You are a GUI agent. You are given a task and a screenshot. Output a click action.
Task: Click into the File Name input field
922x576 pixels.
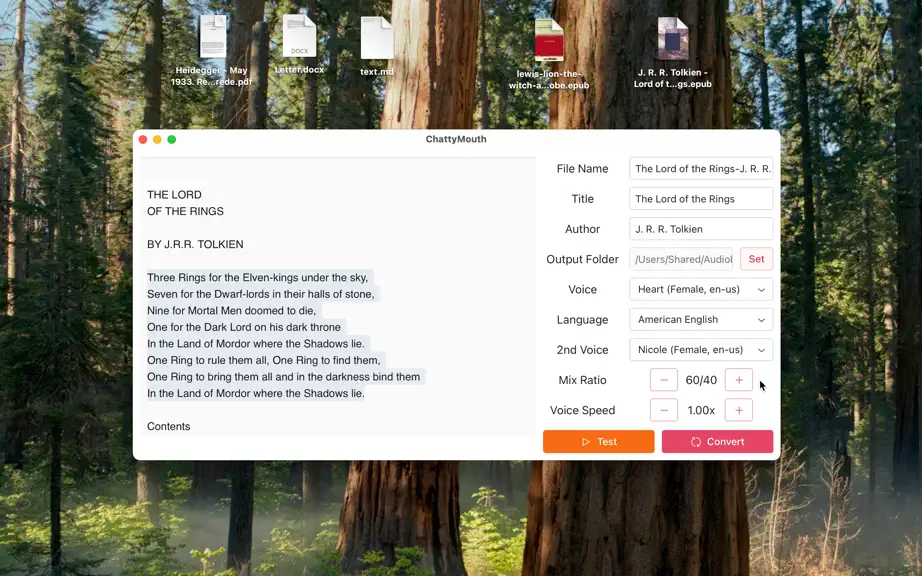tap(701, 169)
